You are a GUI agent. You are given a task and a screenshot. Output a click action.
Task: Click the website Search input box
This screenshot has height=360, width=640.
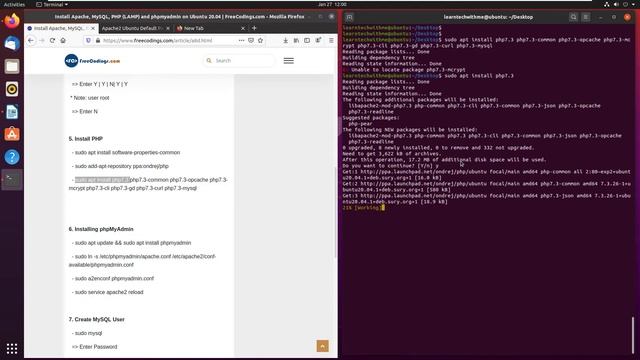[239, 60]
